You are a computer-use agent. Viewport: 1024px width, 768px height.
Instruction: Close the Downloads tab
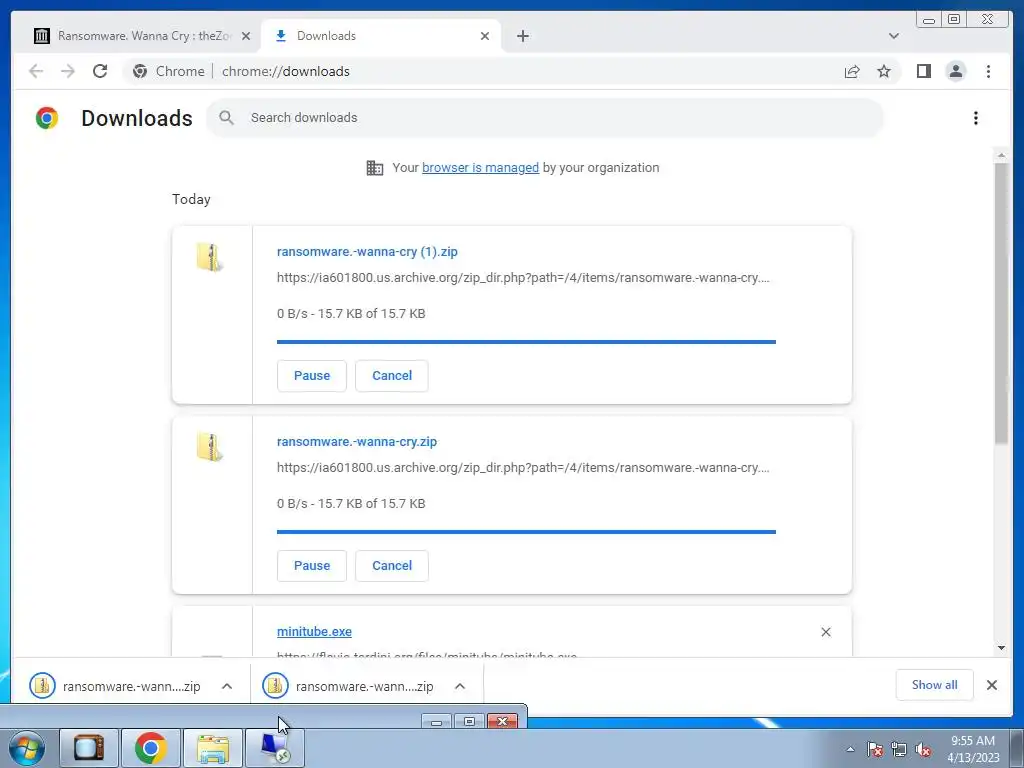(x=485, y=36)
